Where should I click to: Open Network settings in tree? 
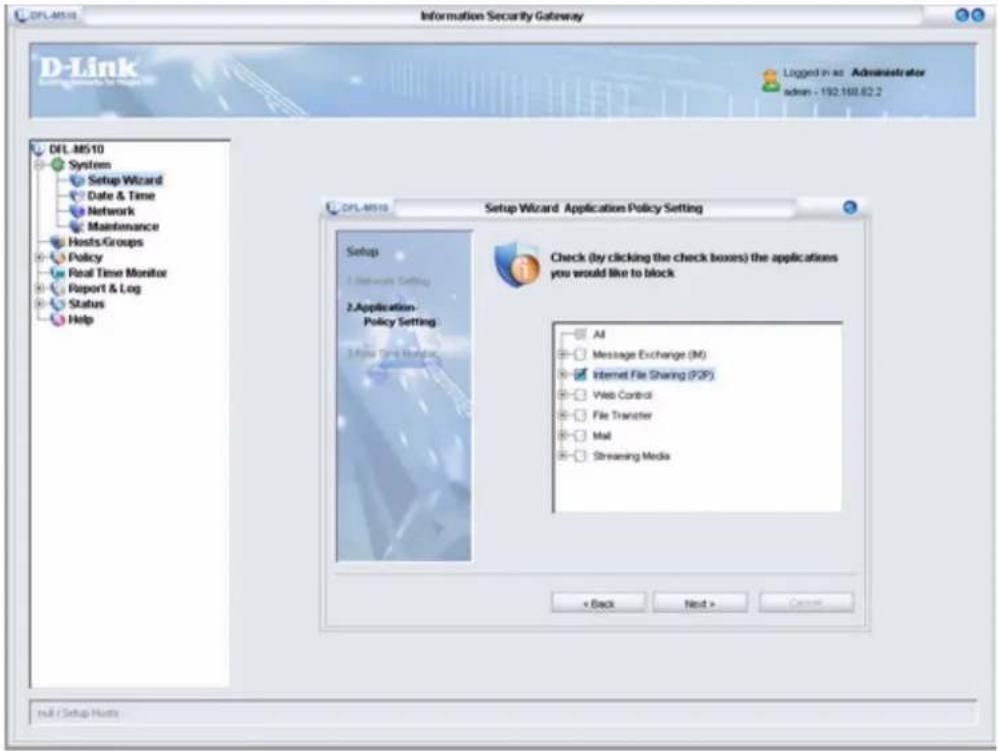click(x=111, y=211)
